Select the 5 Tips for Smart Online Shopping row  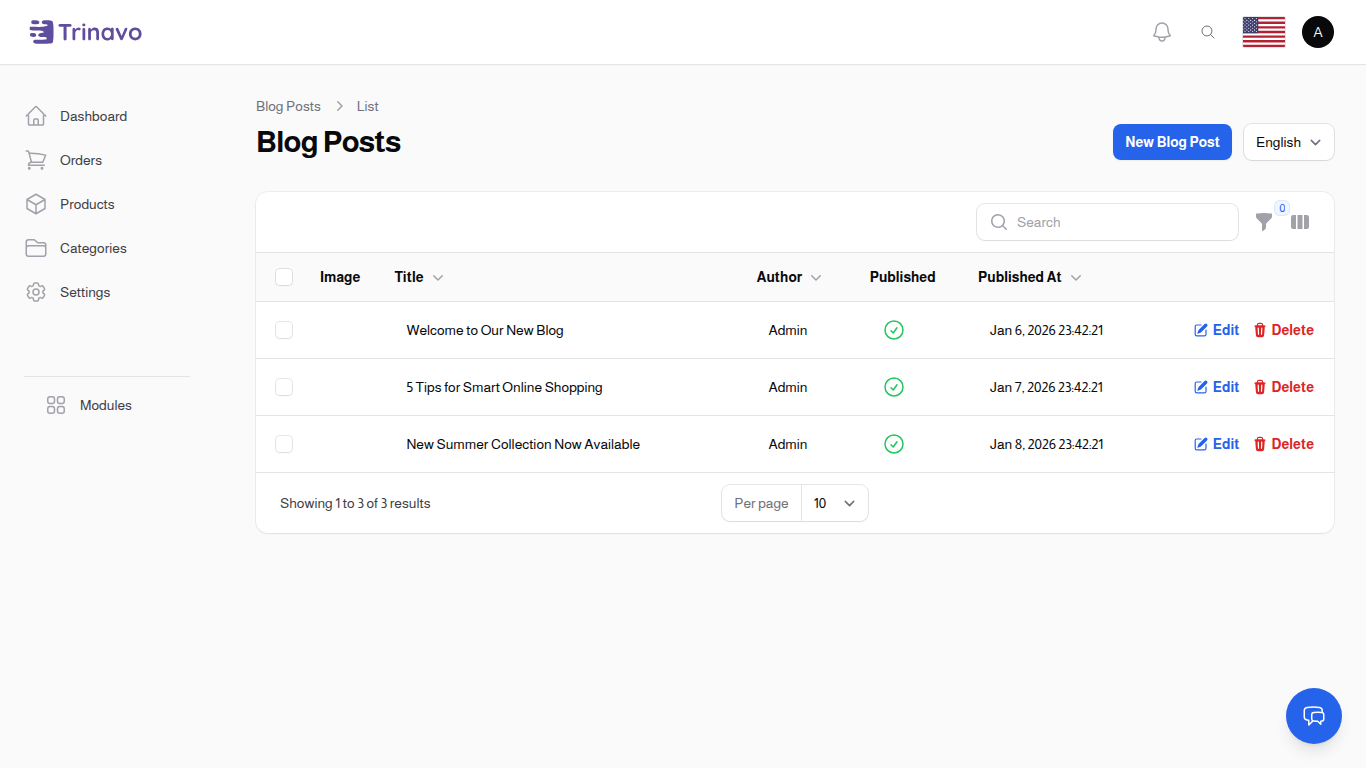284,387
